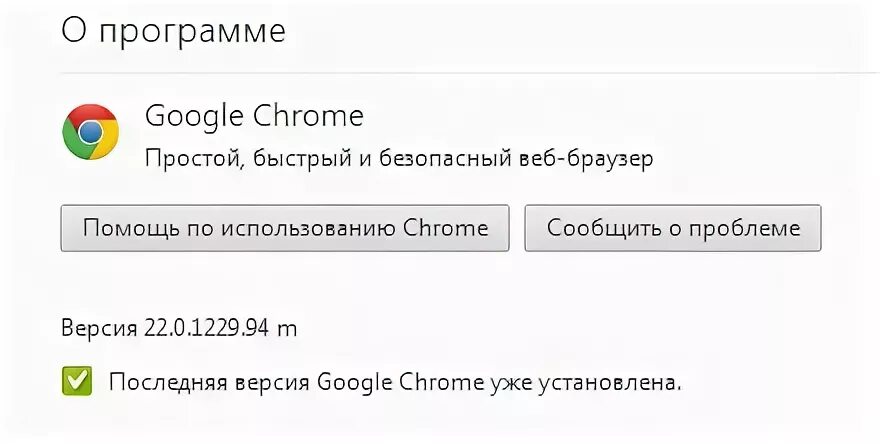Image resolution: width=880 pixels, height=444 pixels.
Task: Click the tagline "Простой, быстрый и безопасный веб-браузер"
Action: pyautogui.click(x=399, y=160)
